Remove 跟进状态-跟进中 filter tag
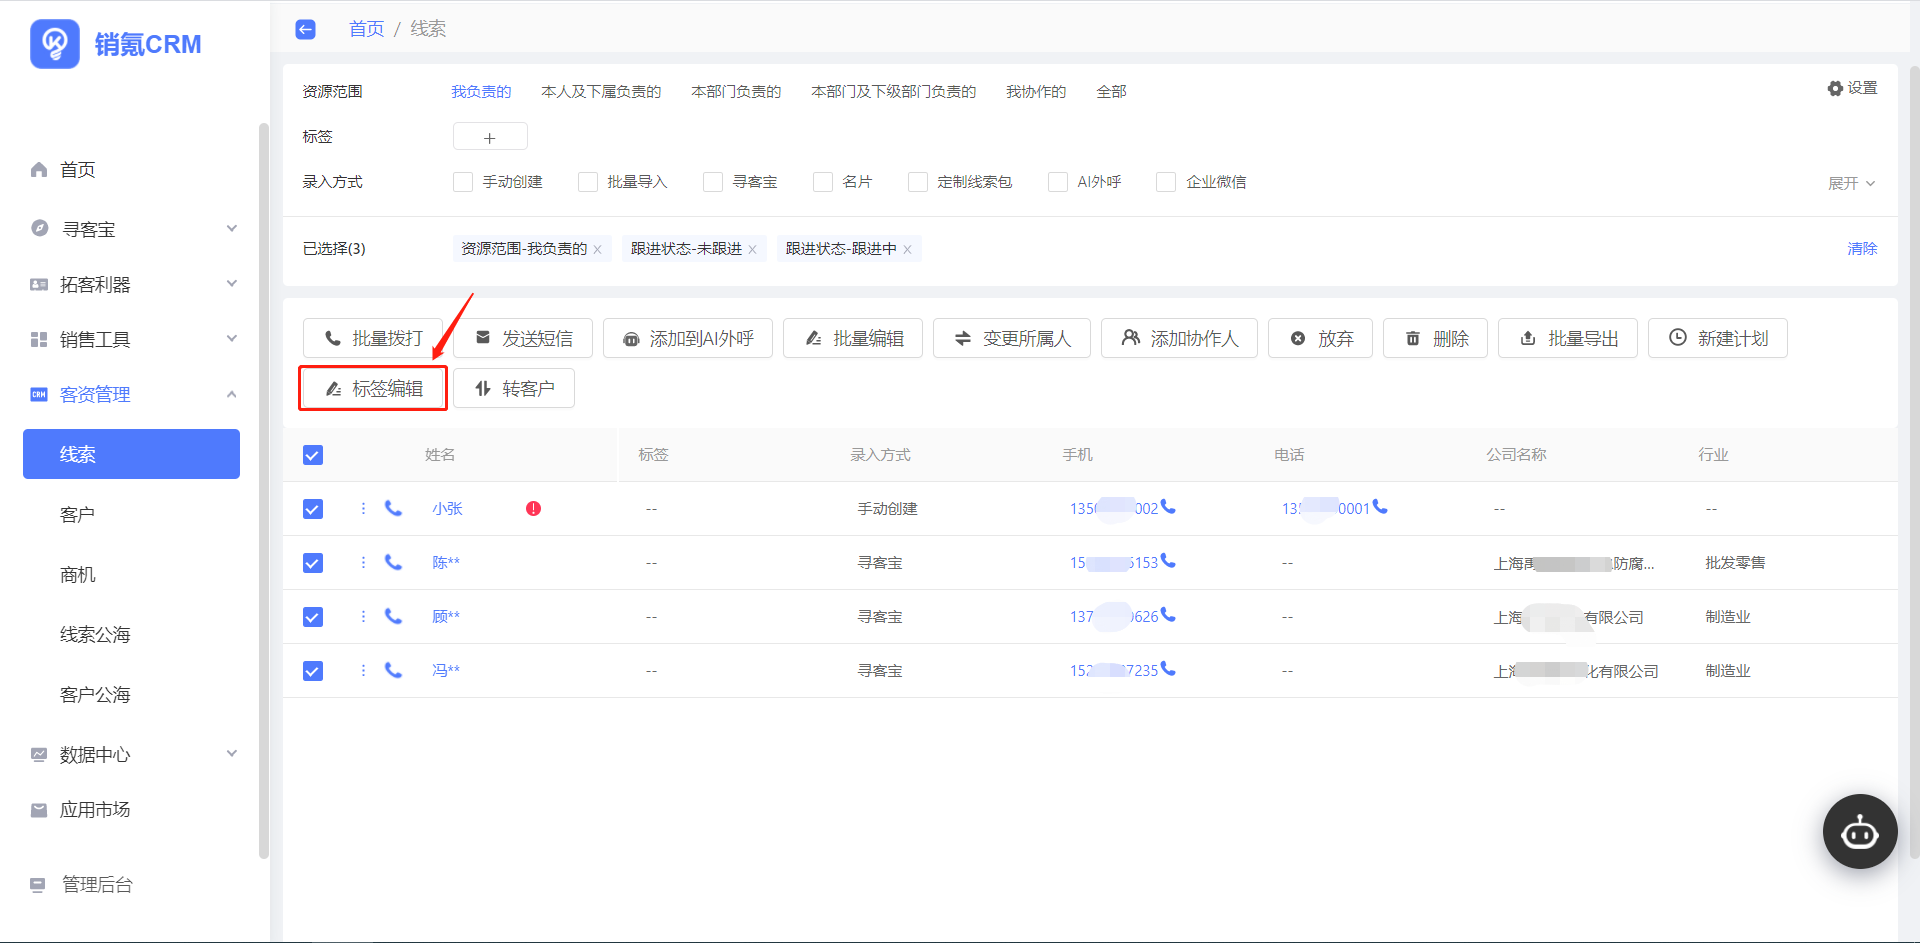The width and height of the screenshot is (1920, 943). tap(907, 250)
